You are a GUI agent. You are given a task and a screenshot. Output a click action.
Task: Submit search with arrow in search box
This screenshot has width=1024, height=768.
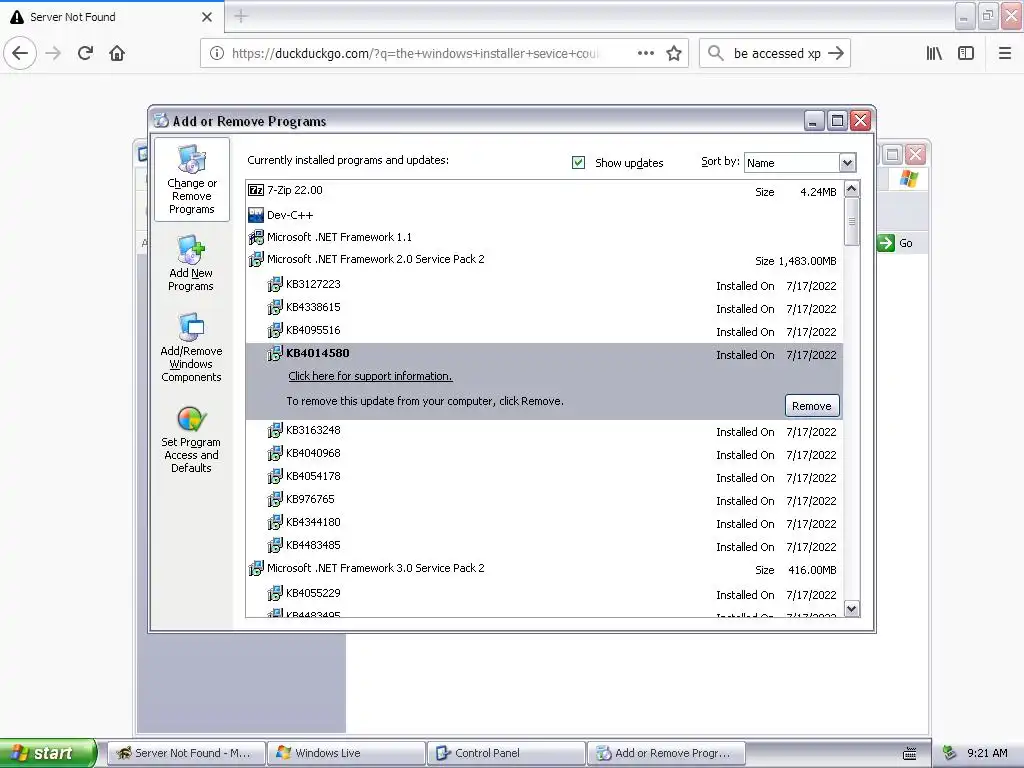coord(836,53)
